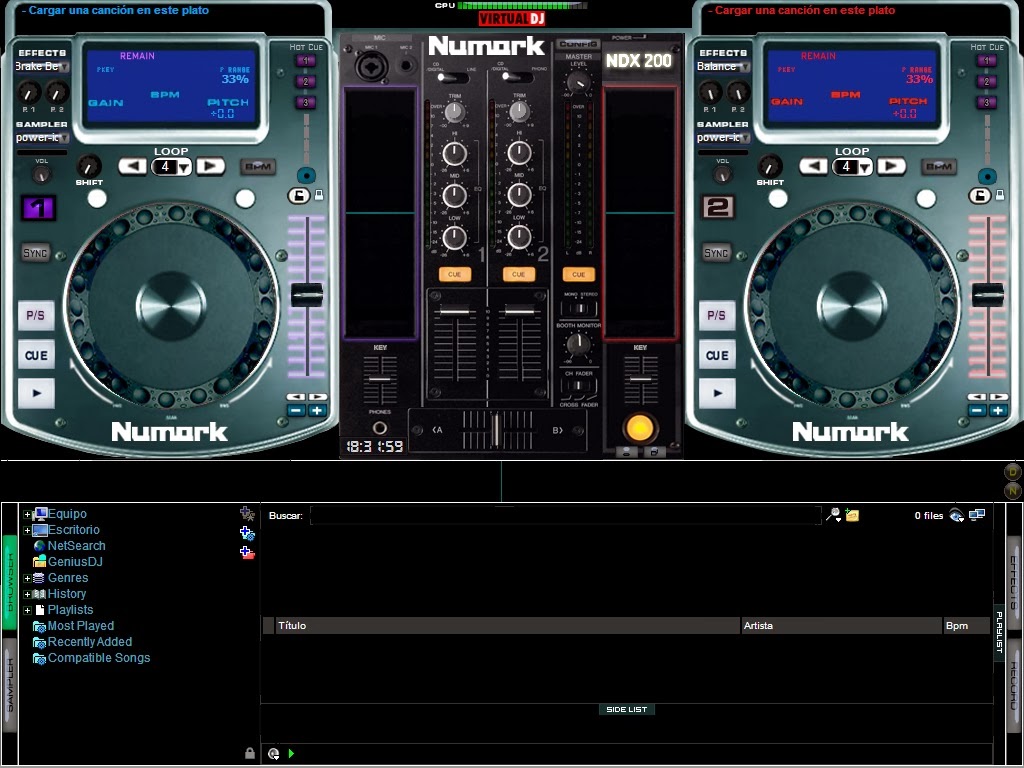Image resolution: width=1024 pixels, height=768 pixels.
Task: Expand the Playlists tree item
Action: [x=26, y=610]
